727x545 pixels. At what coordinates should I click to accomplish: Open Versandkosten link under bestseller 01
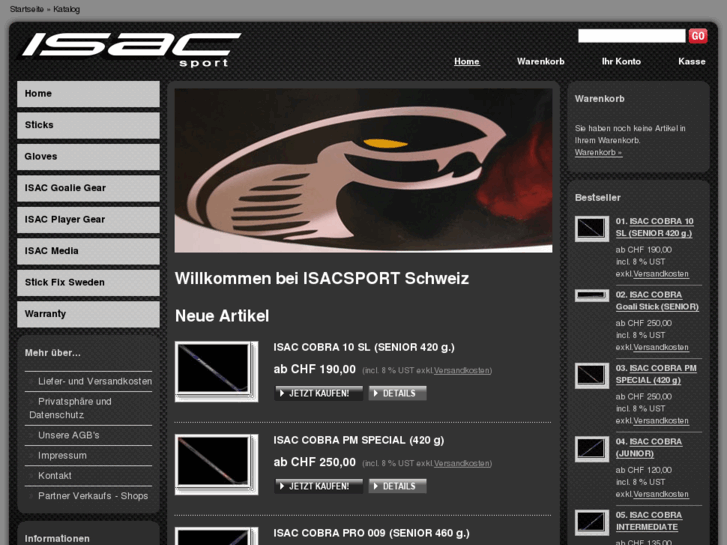661,274
